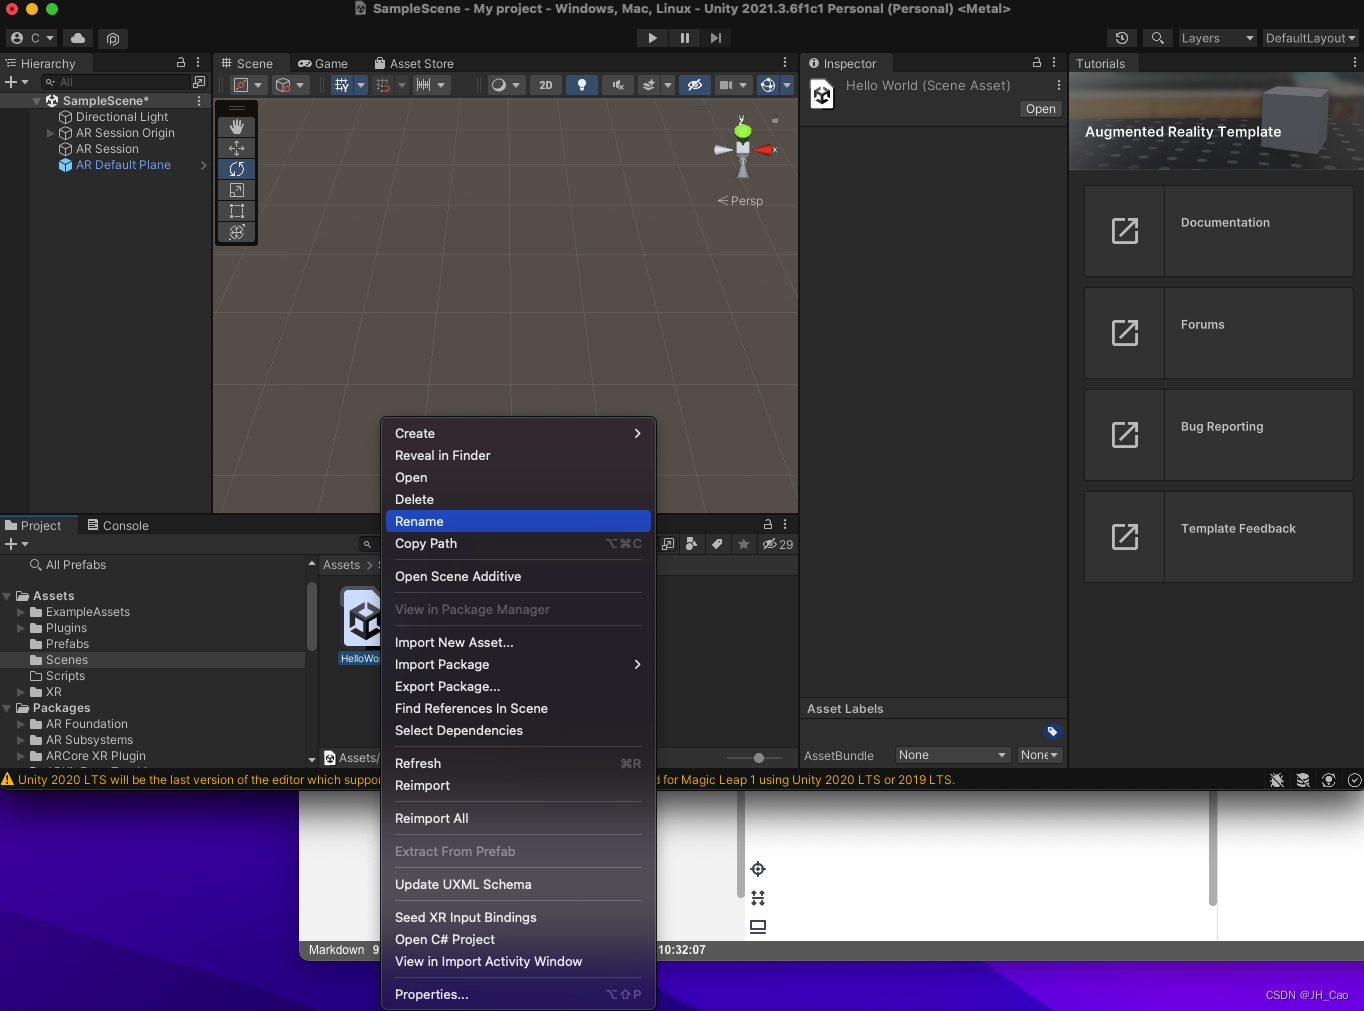
Task: Select the Transform tool in scene toolbar
Action: pyautogui.click(x=237, y=232)
